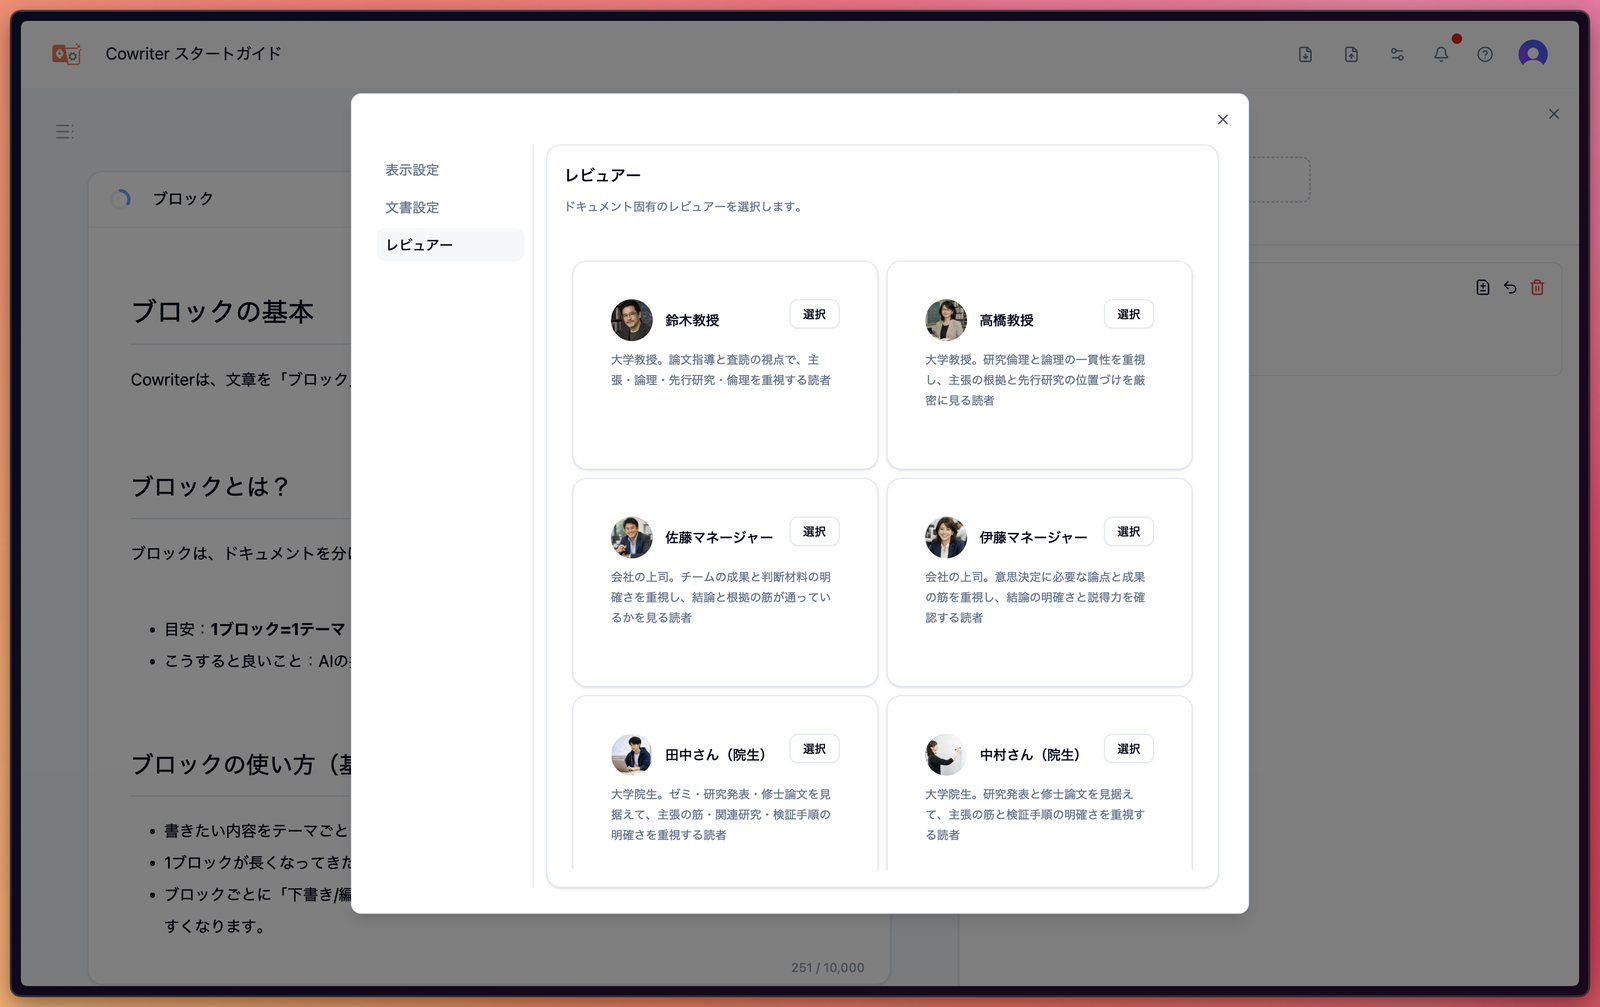Select 高橋教授 as a reviewer
Image resolution: width=1600 pixels, height=1007 pixels.
[x=1128, y=313]
